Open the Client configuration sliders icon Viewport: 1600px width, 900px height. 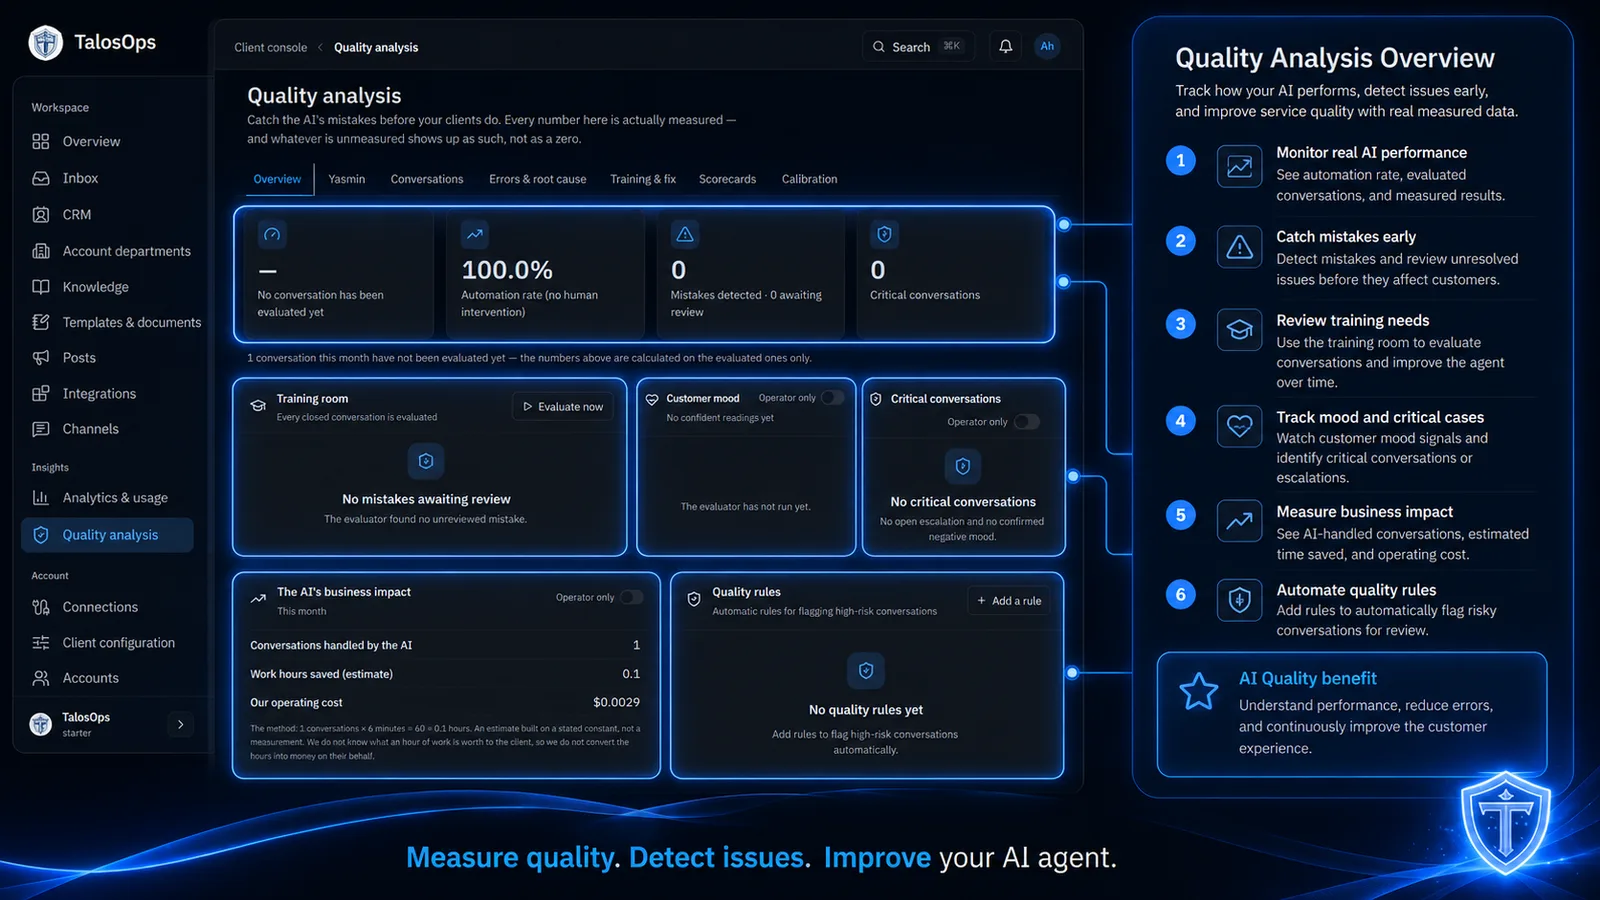tap(41, 643)
